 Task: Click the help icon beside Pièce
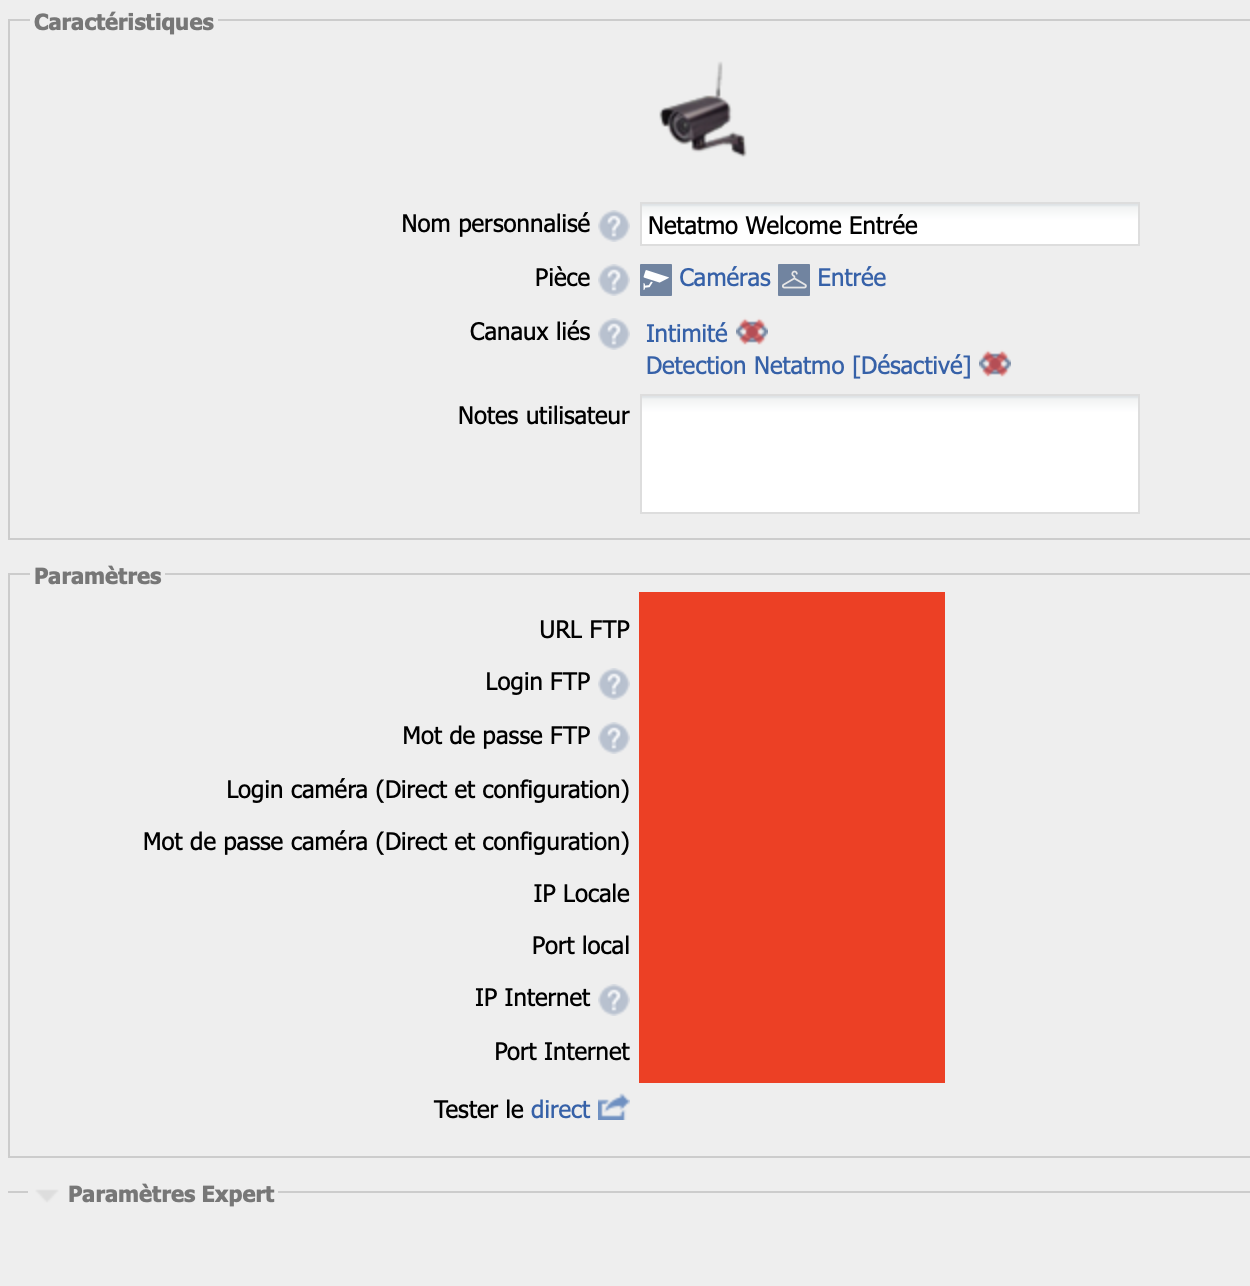click(614, 280)
